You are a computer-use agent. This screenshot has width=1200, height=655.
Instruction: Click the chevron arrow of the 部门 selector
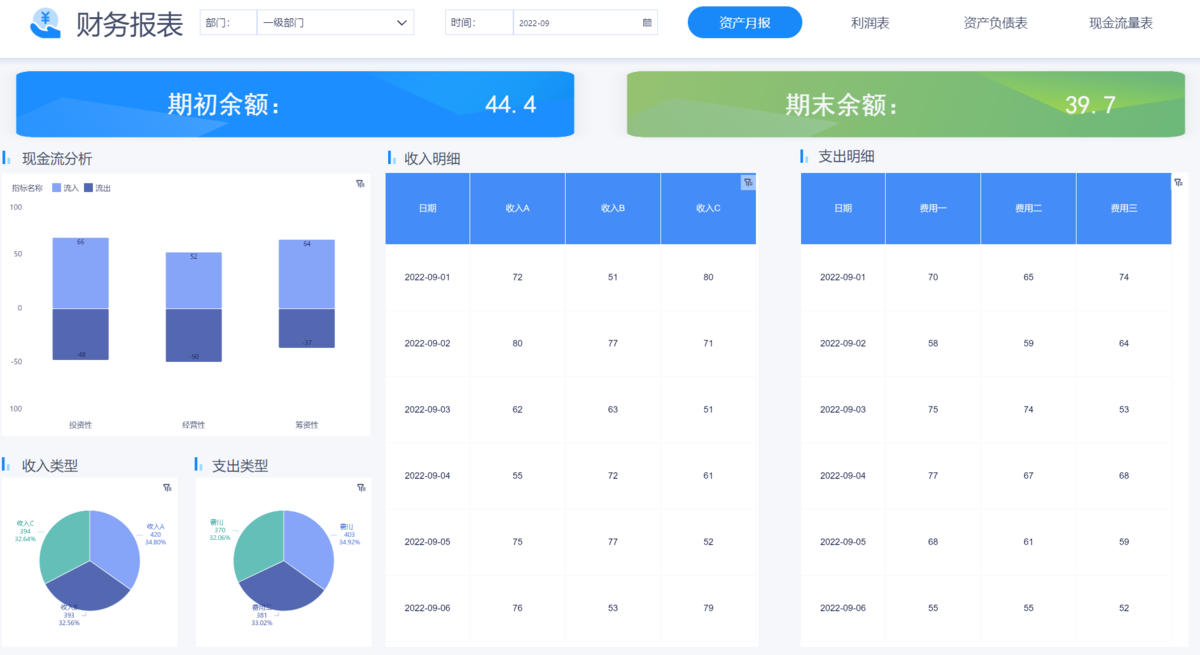(x=402, y=22)
